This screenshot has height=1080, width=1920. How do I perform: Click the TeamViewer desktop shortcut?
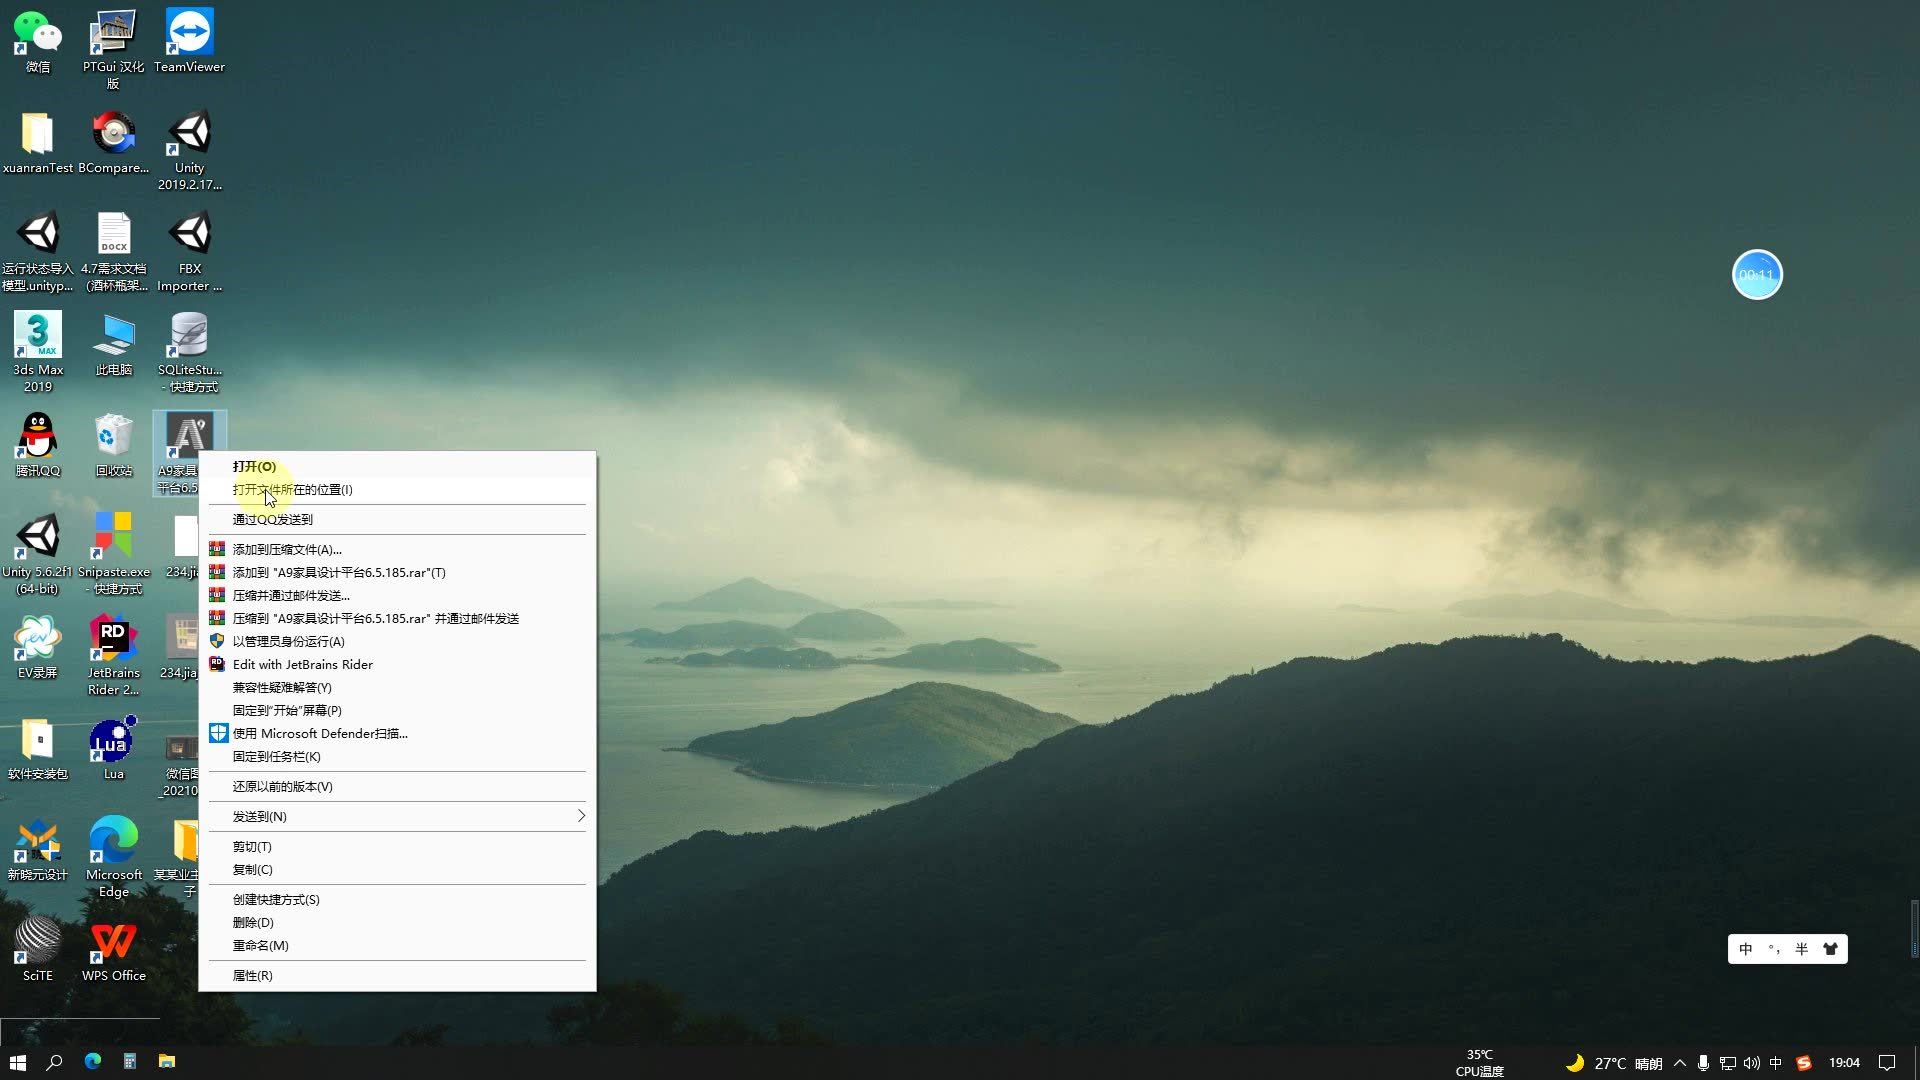(x=189, y=34)
